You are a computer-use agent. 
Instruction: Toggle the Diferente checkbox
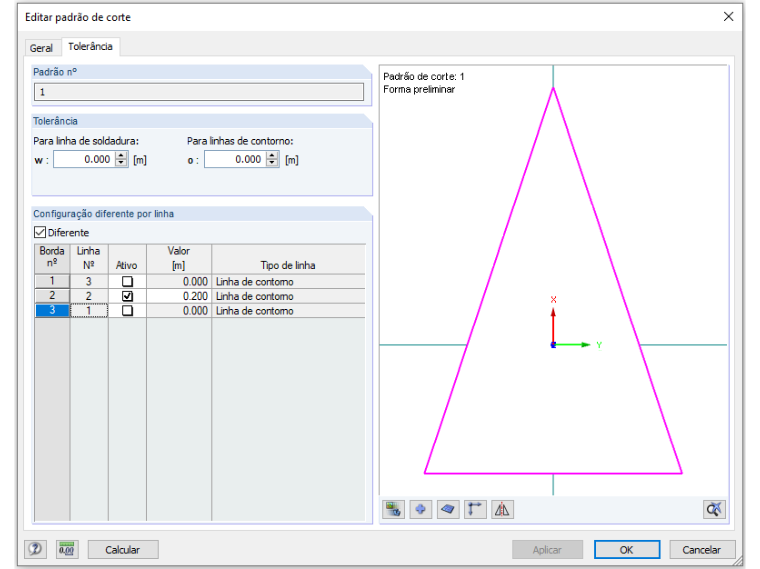pos(40,232)
